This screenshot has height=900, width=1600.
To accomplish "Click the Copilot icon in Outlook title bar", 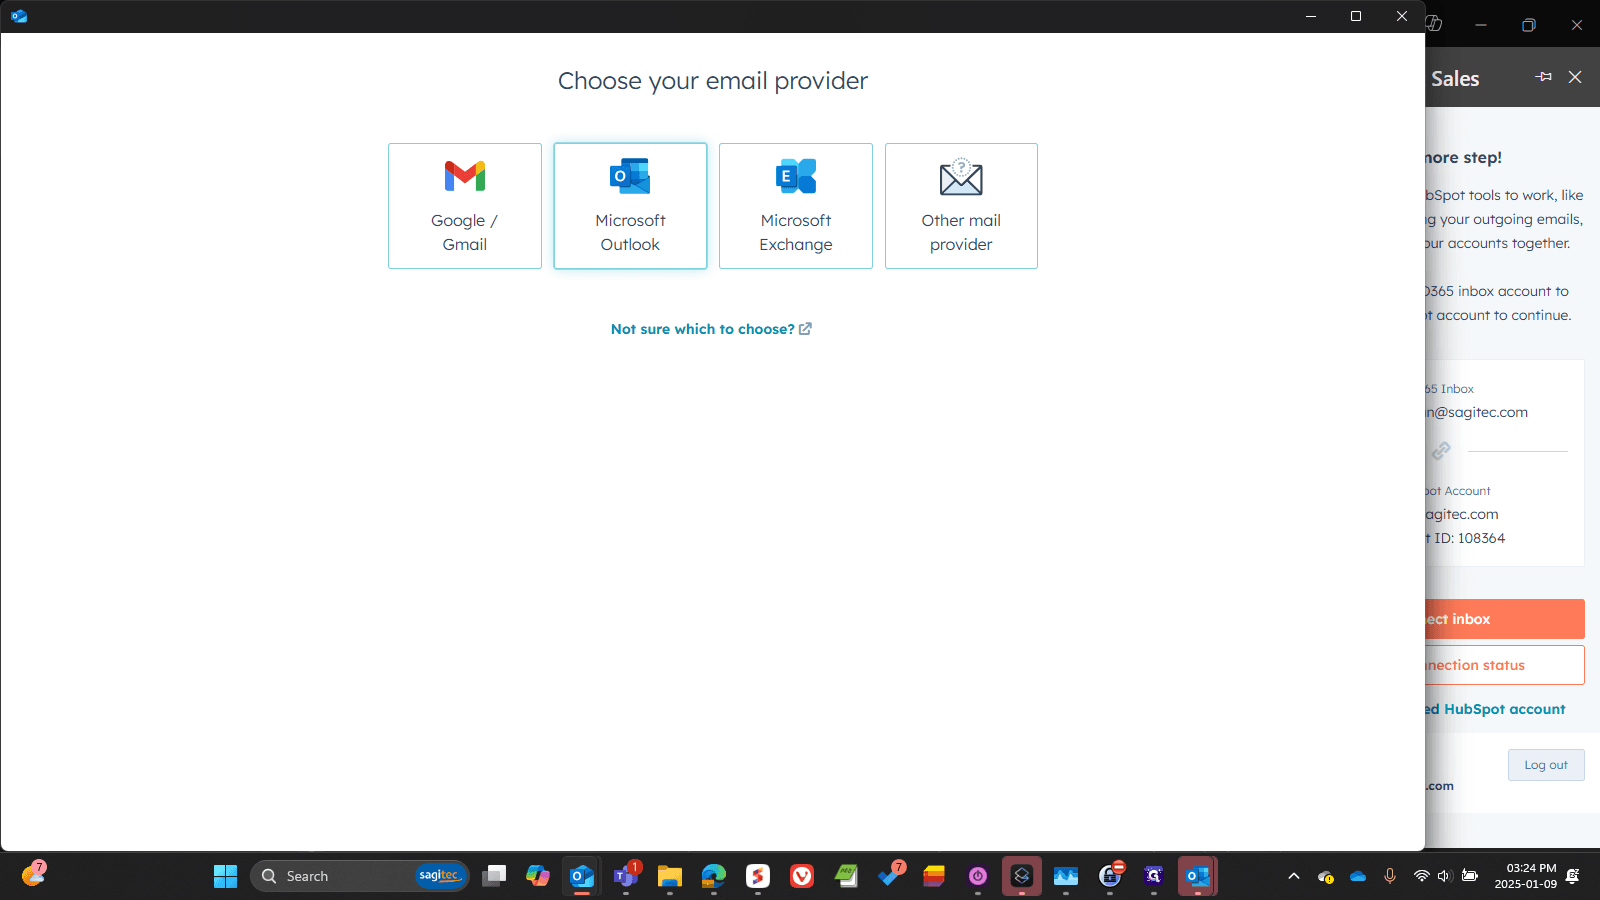I will tap(1434, 24).
